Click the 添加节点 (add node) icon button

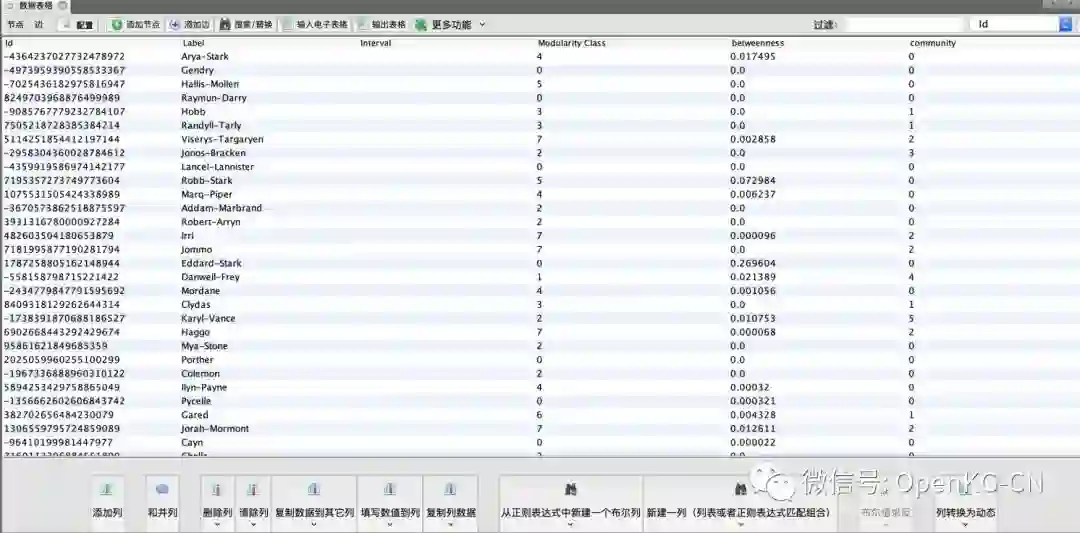[x=135, y=25]
